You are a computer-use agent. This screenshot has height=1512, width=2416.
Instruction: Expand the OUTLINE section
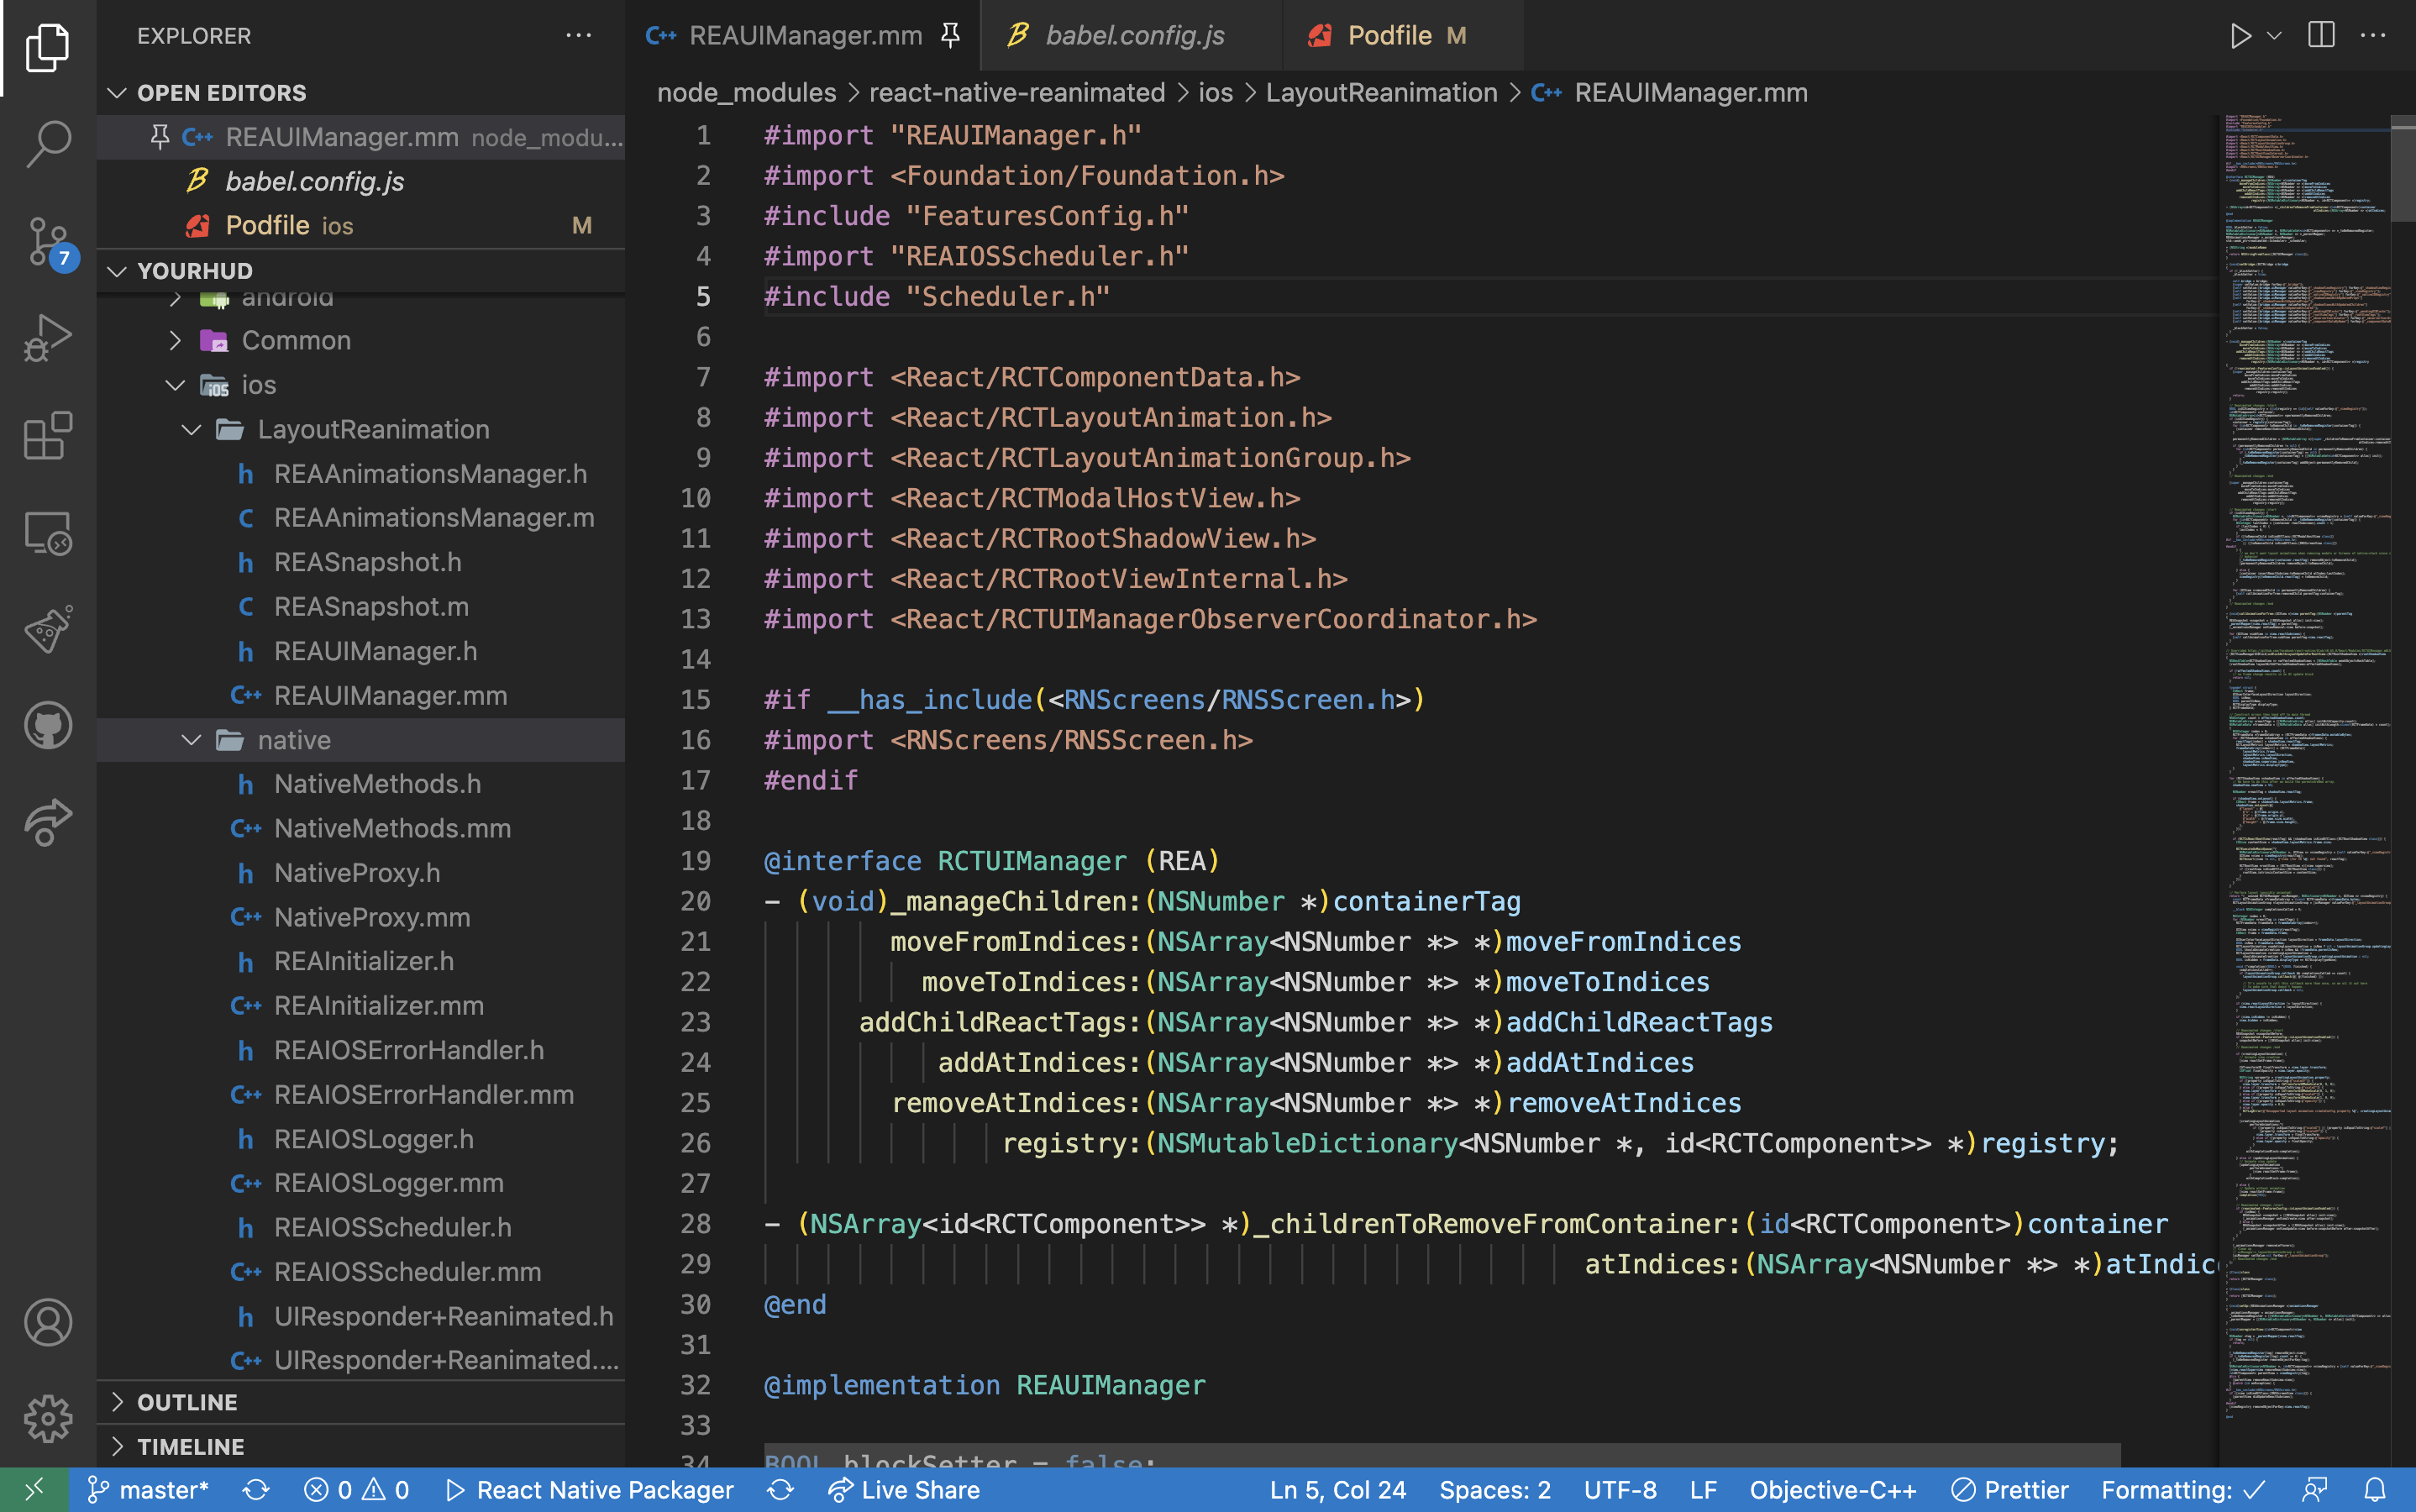pos(361,1402)
